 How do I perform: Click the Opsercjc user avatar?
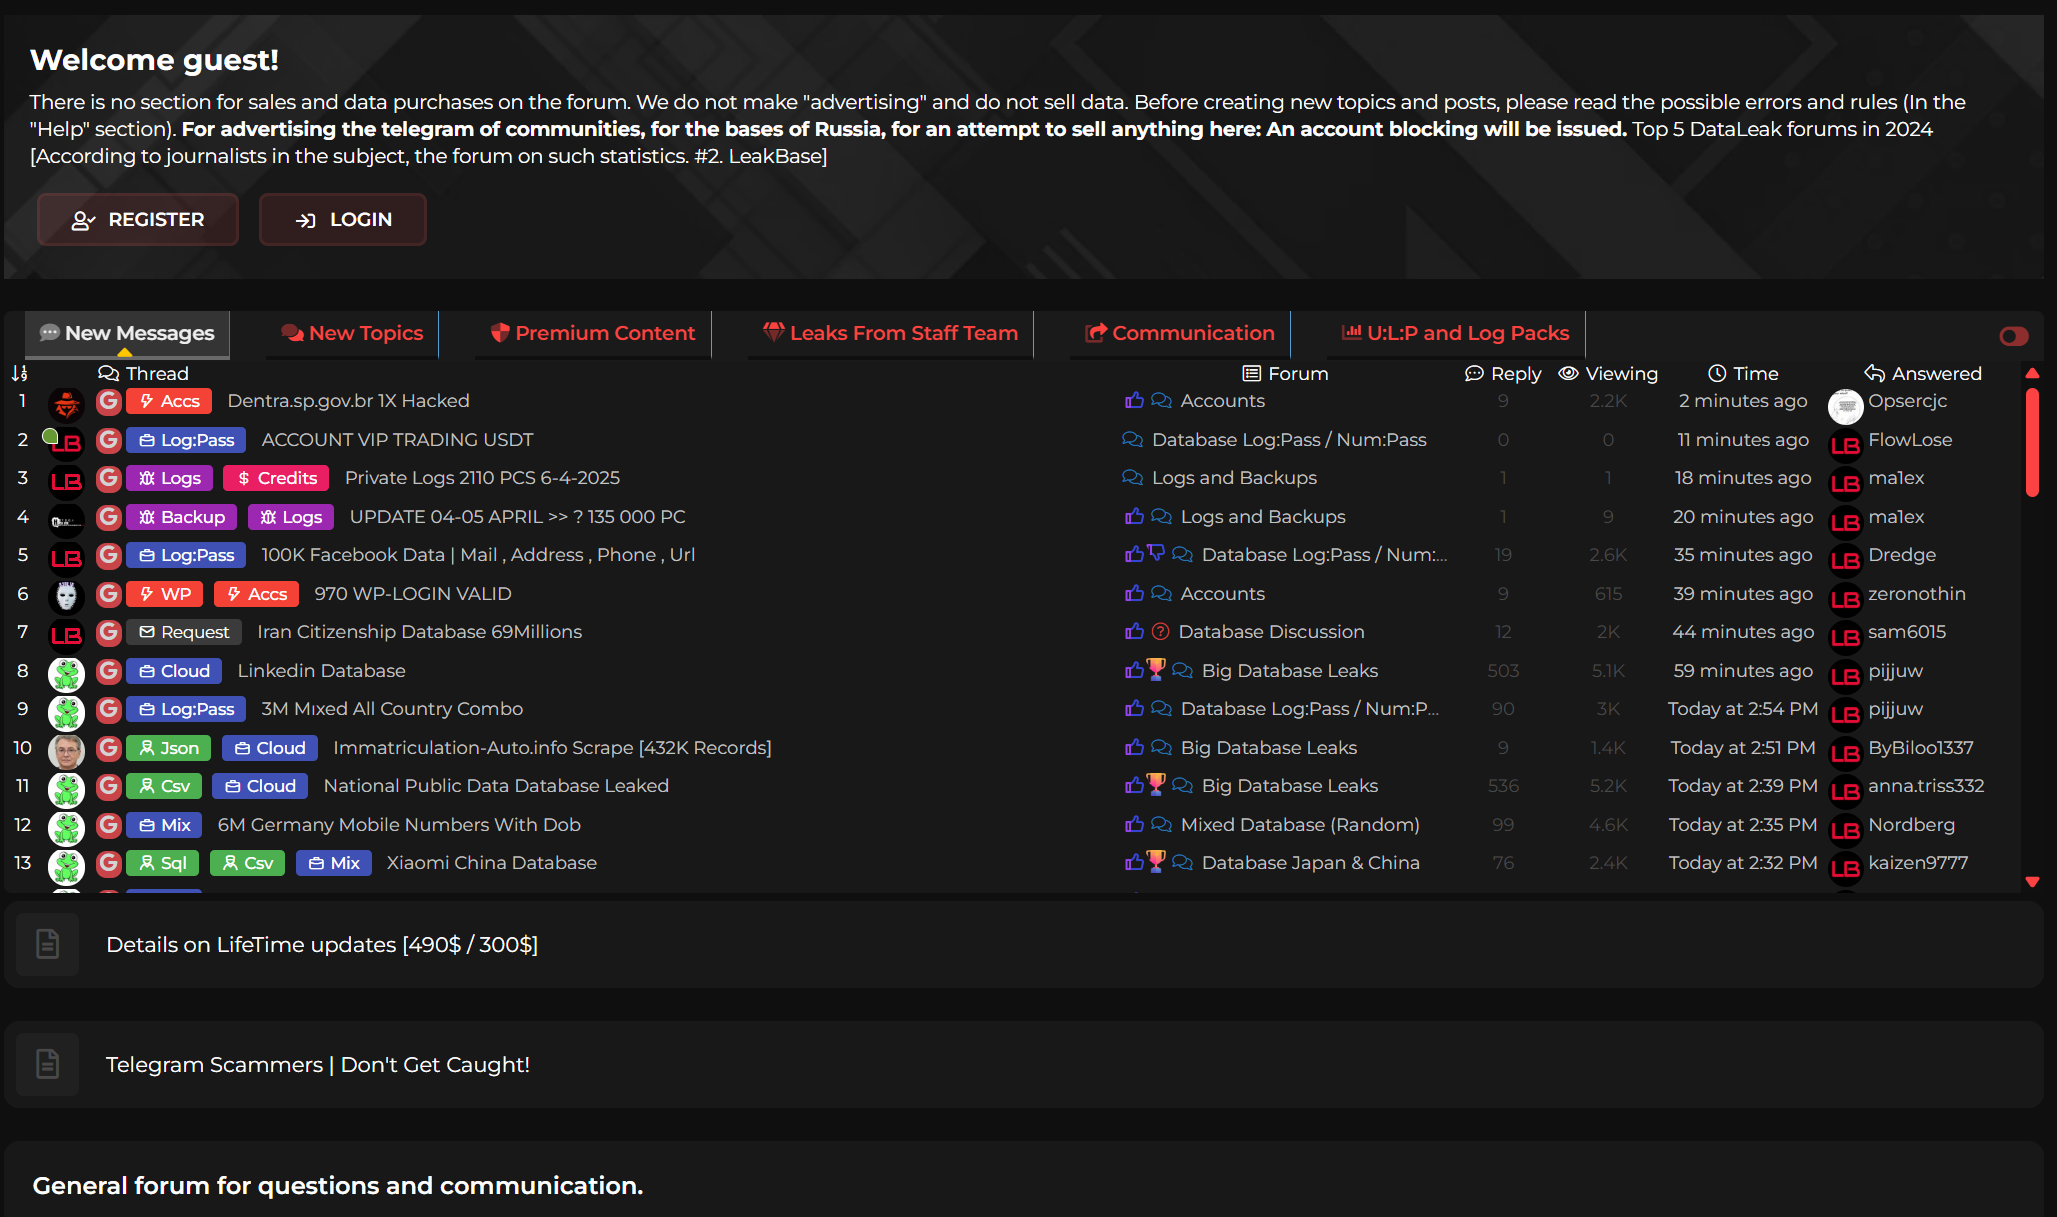[x=1845, y=406]
